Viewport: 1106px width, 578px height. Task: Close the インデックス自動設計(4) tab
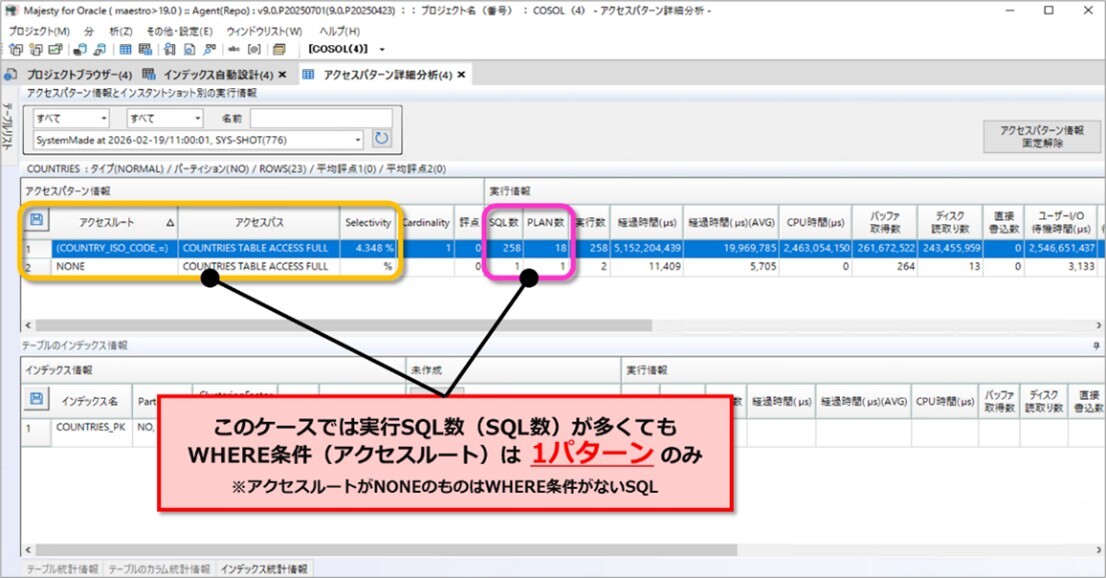click(282, 75)
